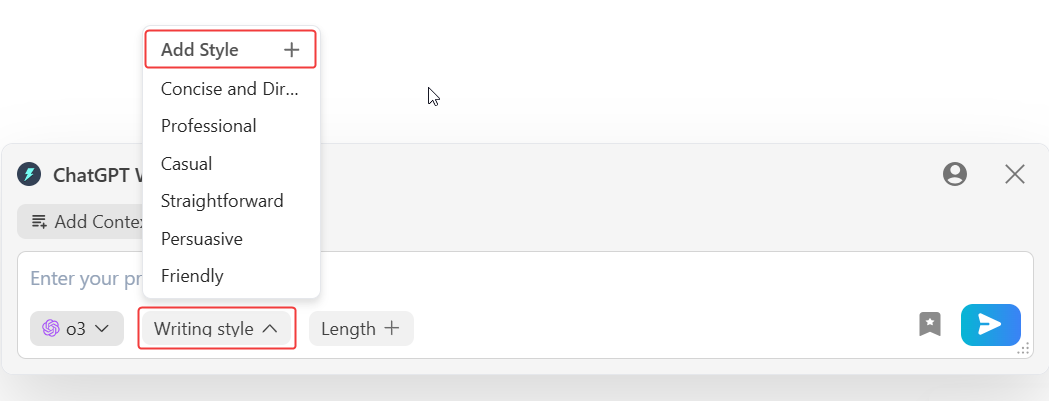Click the plus icon beside Add Style
The width and height of the screenshot is (1049, 401).
292,50
